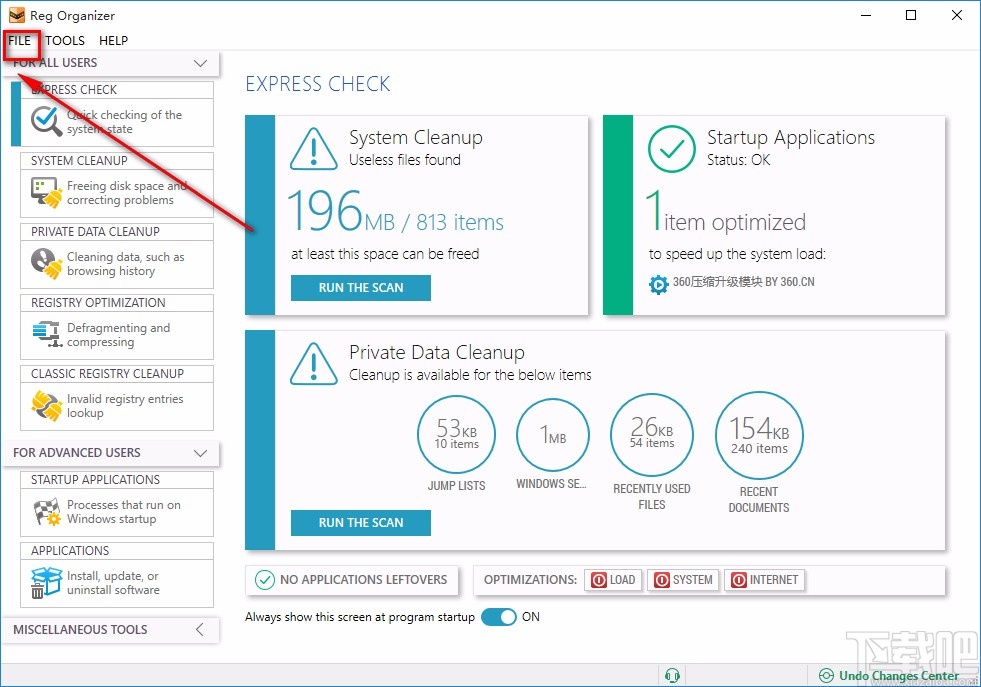Select the REGISTRY OPTIMIZATION sidebar heading
Image resolution: width=981 pixels, height=687 pixels.
(x=98, y=303)
